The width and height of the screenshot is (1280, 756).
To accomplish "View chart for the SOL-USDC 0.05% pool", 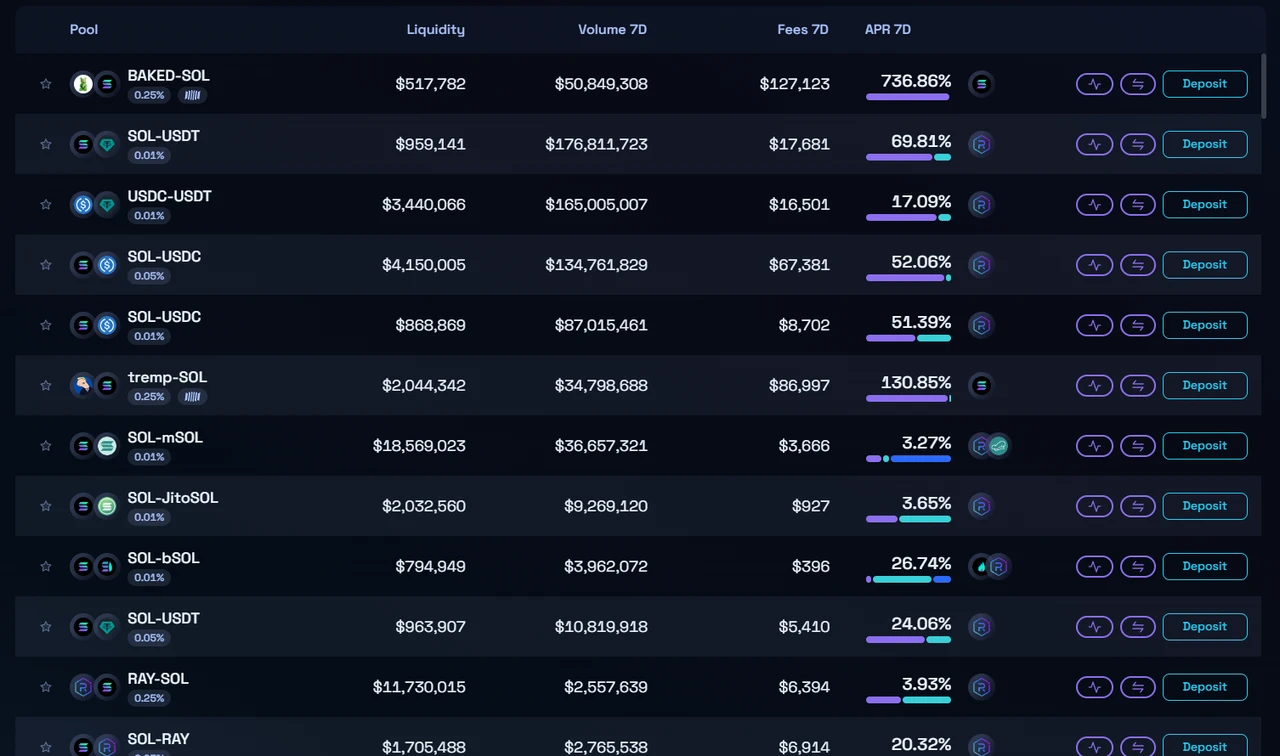I will (x=1094, y=265).
